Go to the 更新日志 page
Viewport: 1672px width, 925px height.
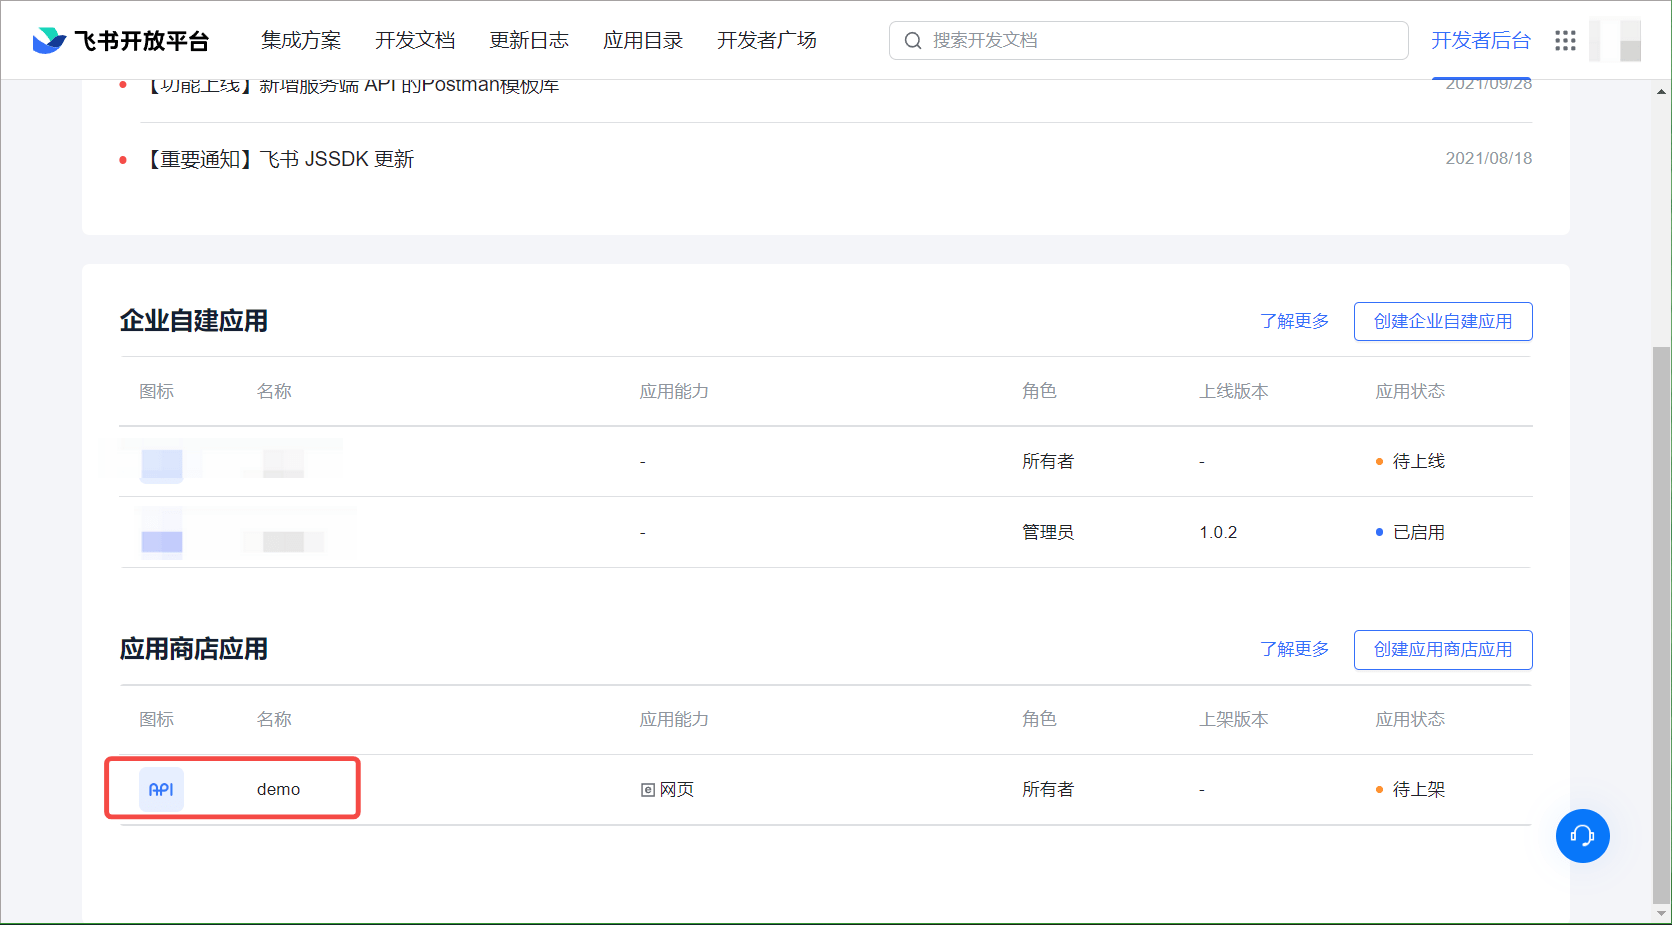[529, 40]
